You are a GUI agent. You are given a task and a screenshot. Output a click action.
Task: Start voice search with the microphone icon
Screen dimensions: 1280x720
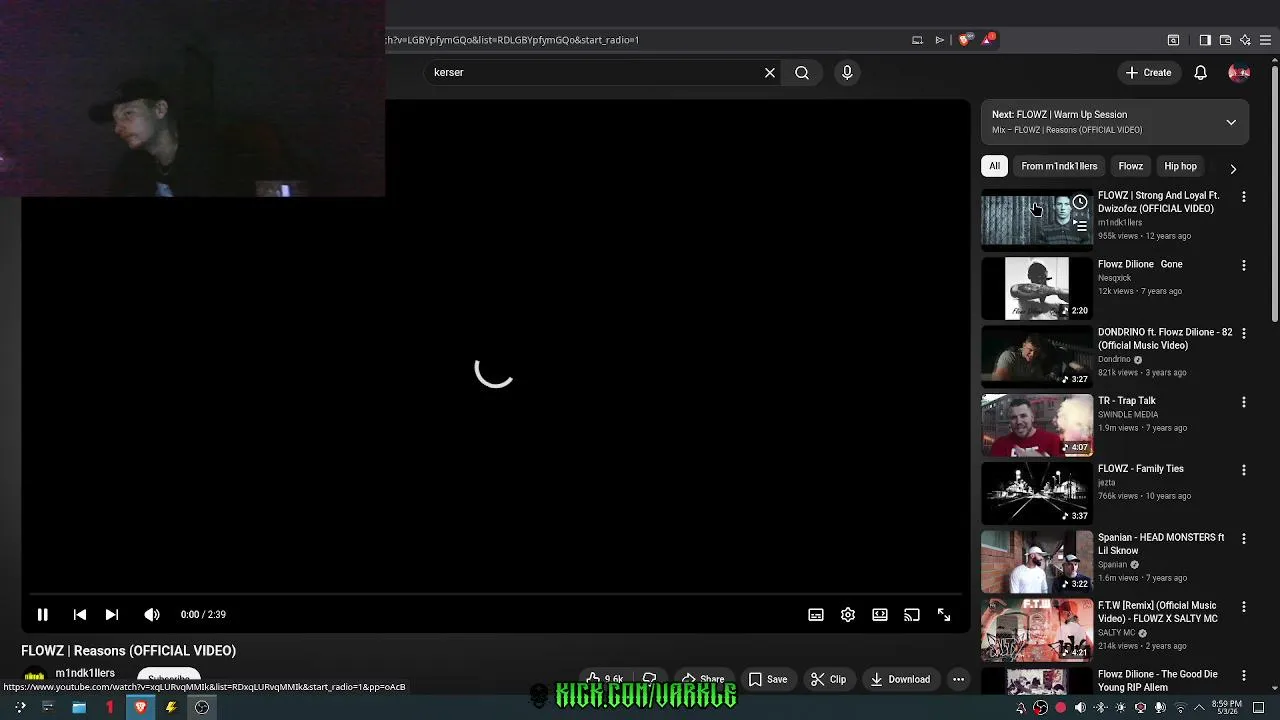[847, 73]
